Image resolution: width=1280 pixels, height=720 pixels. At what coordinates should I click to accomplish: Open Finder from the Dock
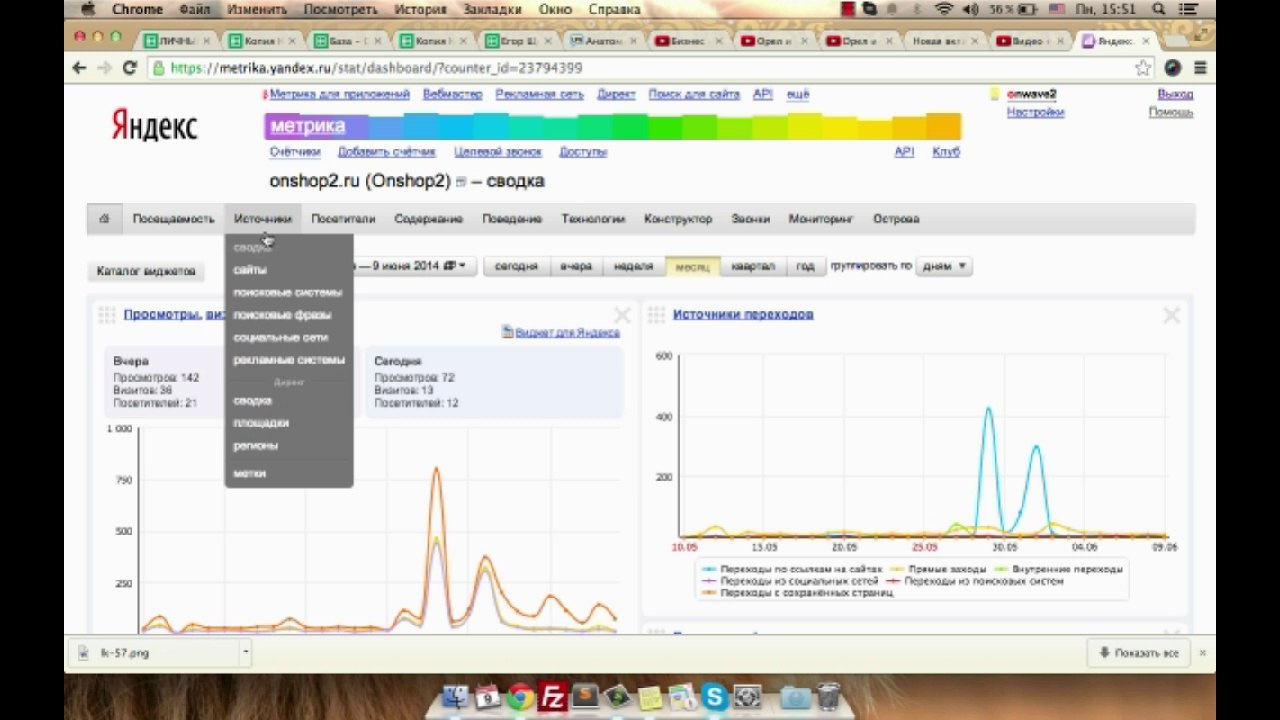[455, 697]
